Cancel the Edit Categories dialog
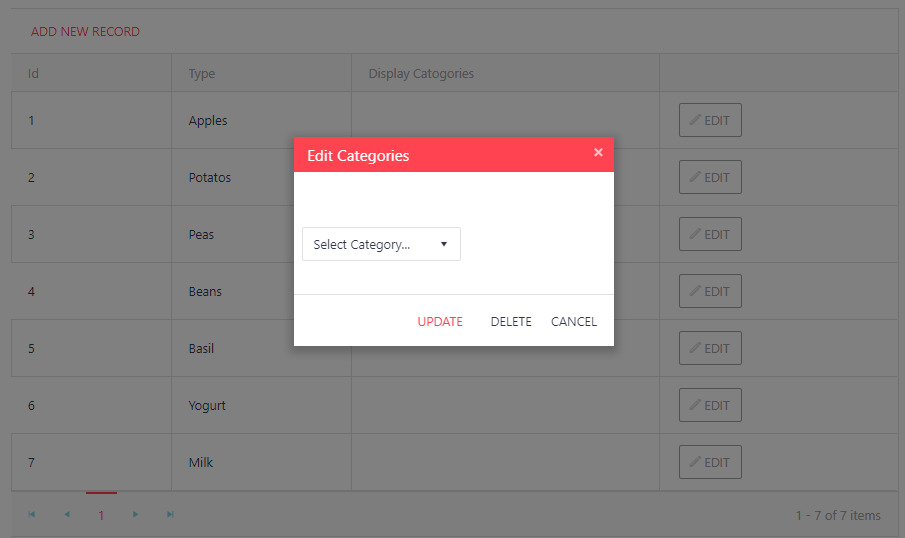Screen dimensions: 905x538 tap(573, 322)
